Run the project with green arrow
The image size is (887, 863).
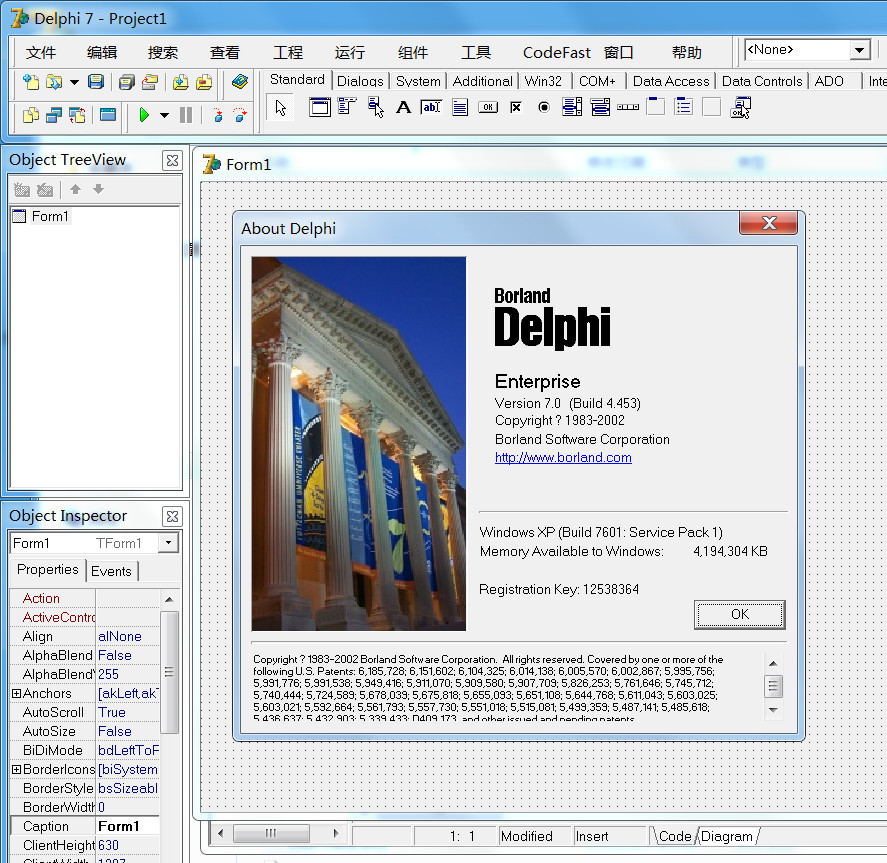(144, 115)
